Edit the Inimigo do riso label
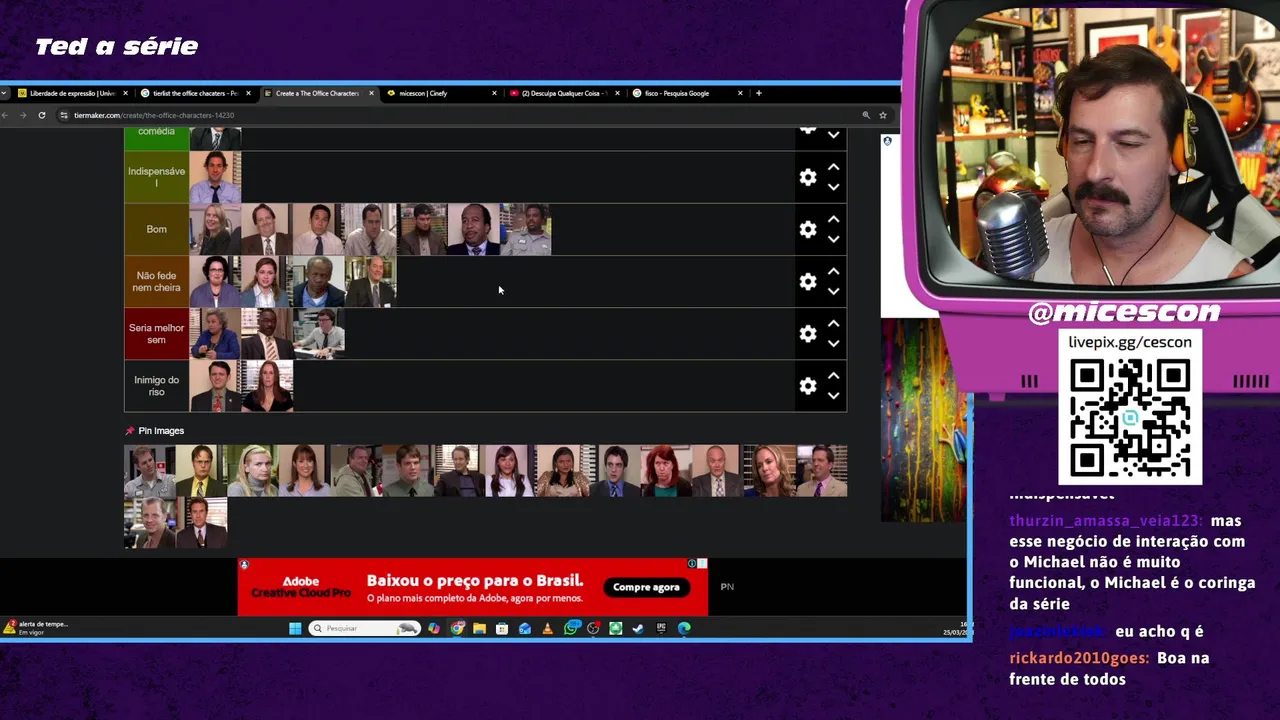 click(156, 385)
